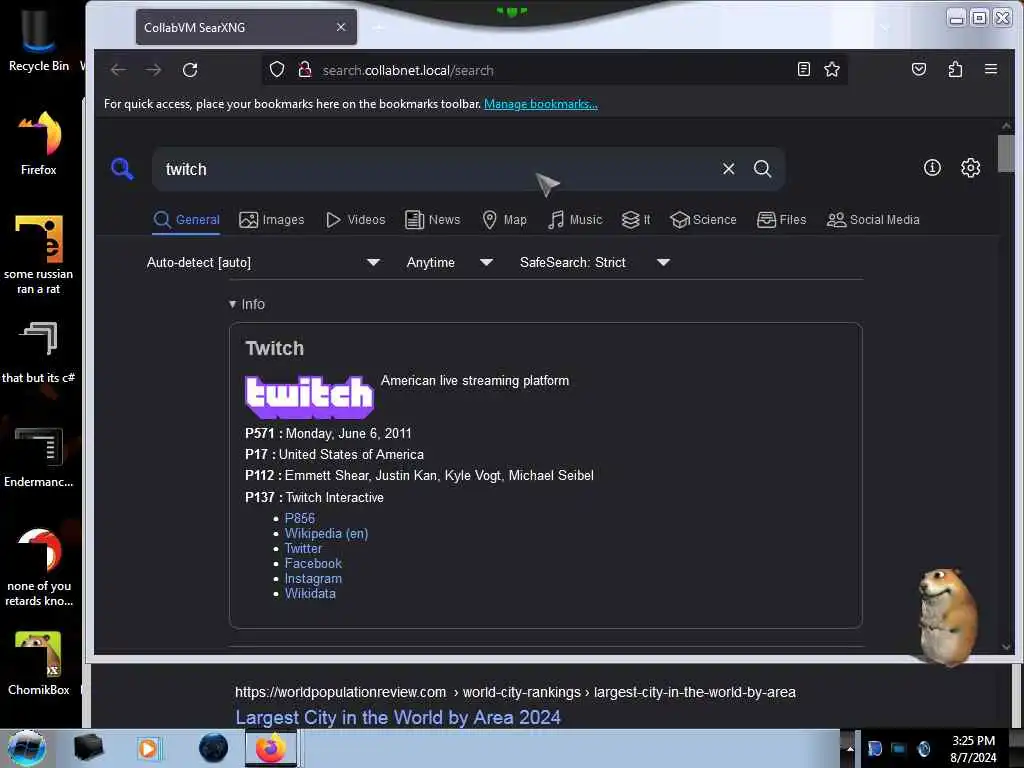Image resolution: width=1024 pixels, height=768 pixels.
Task: Open tracking protection shield icon
Action: pyautogui.click(x=277, y=70)
